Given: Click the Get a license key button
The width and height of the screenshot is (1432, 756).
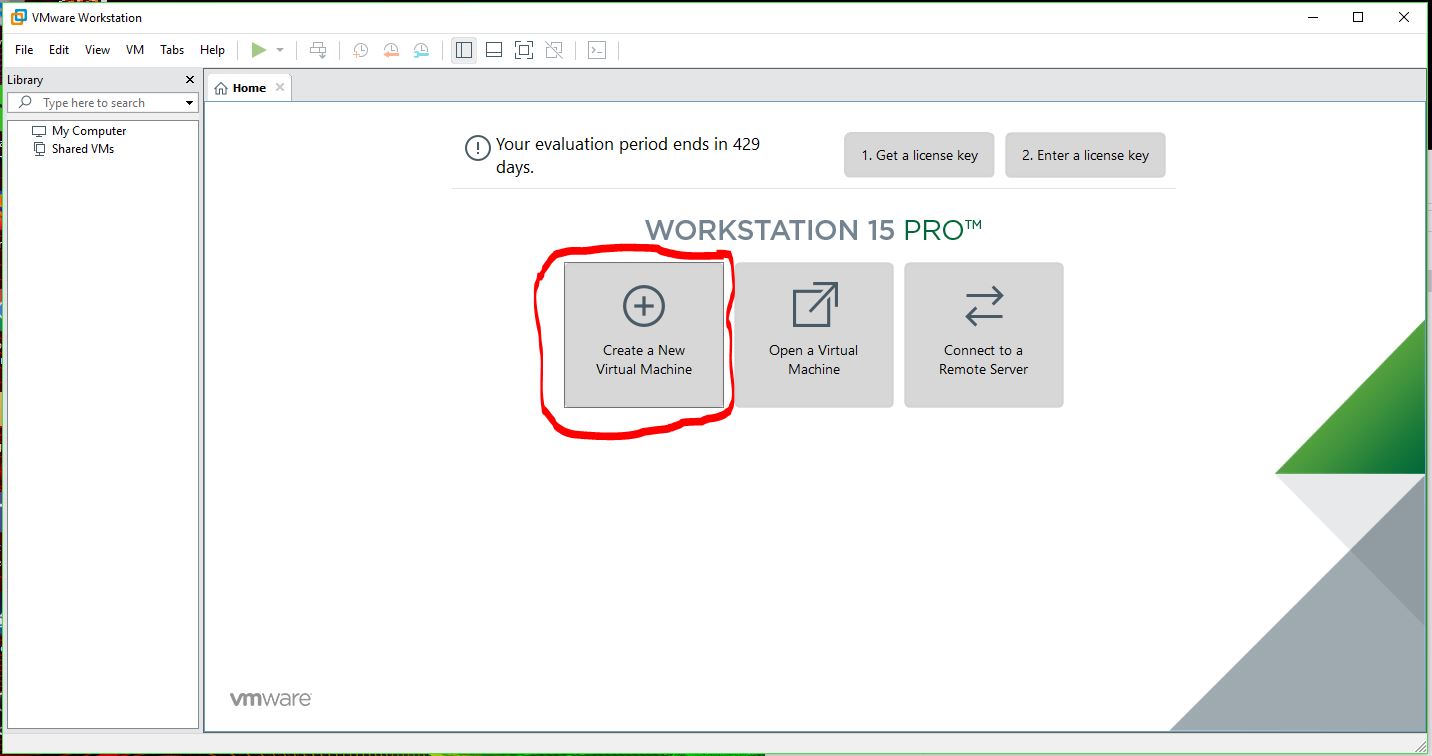Looking at the screenshot, I should click(x=918, y=155).
